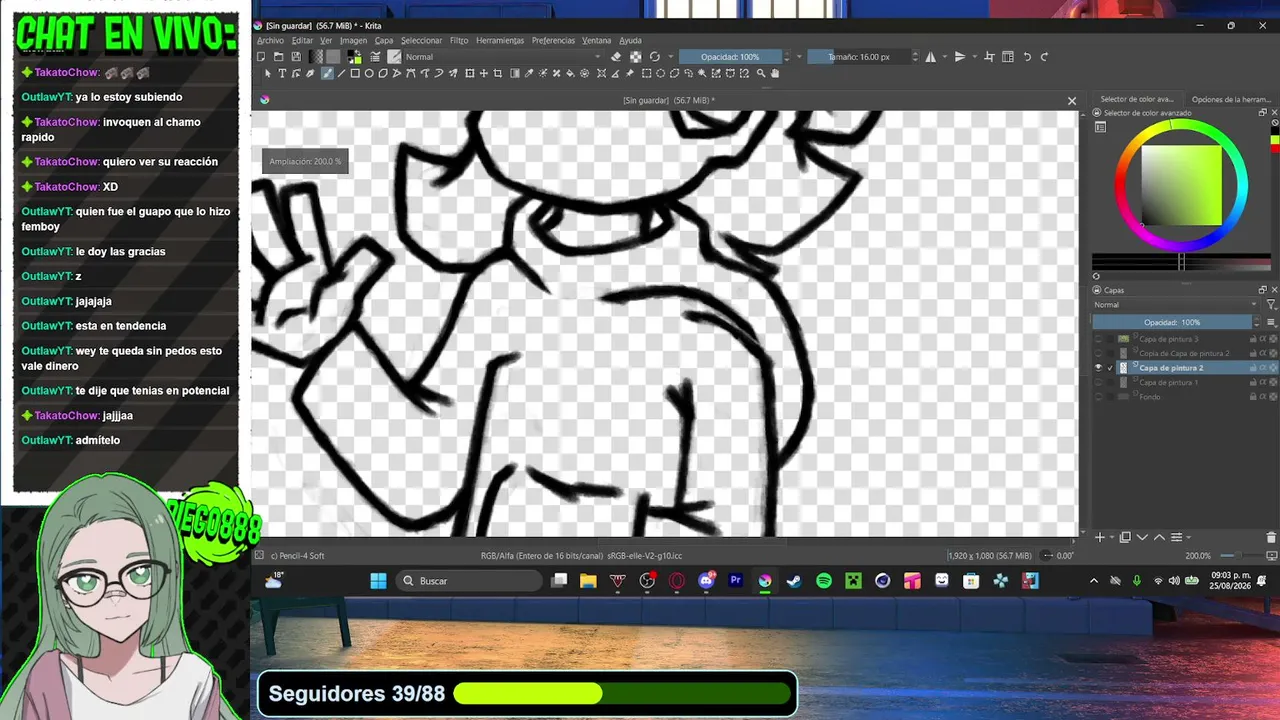Screen dimensions: 1280x720
Task: Select the Pan hand tool
Action: pos(775,73)
